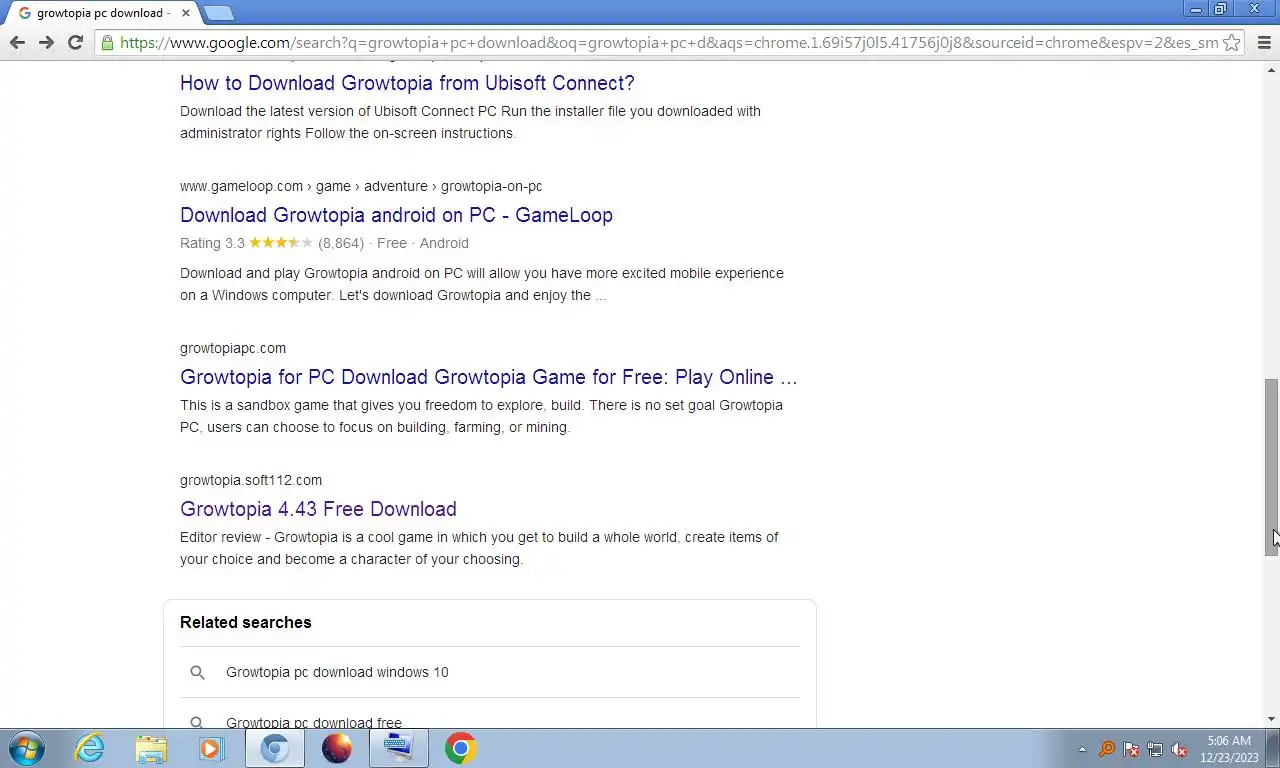
Task: Click the GameLoop result description snippet
Action: pyautogui.click(x=482, y=284)
